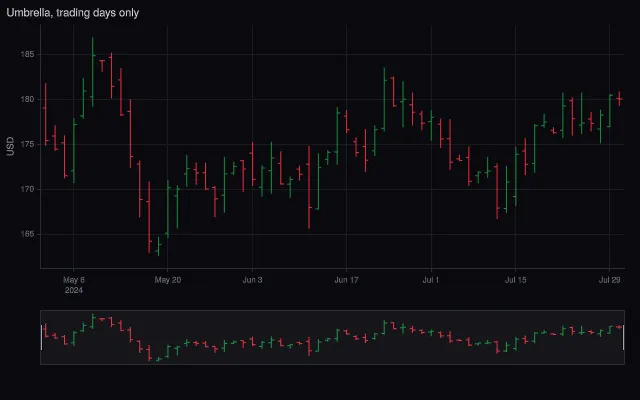Click the USD y-axis label
Screen dimensions: 640x400
pyautogui.click(x=10, y=146)
